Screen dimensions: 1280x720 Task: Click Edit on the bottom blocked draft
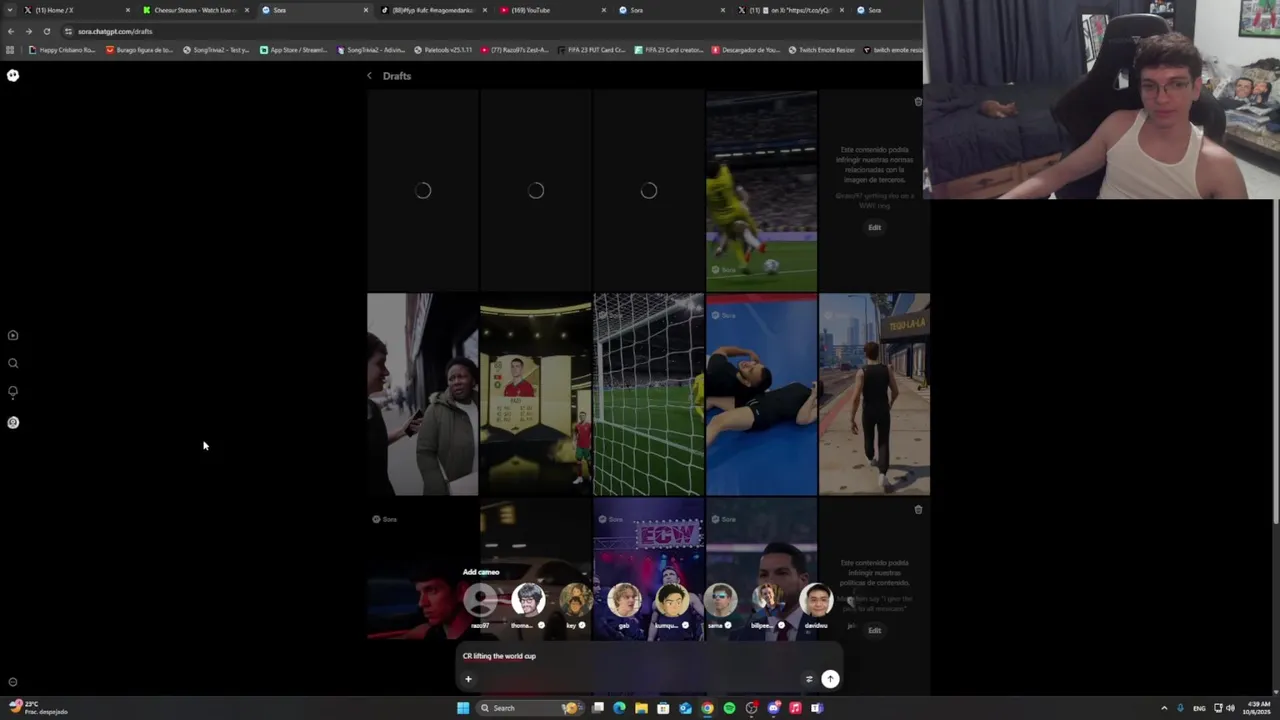pos(875,630)
